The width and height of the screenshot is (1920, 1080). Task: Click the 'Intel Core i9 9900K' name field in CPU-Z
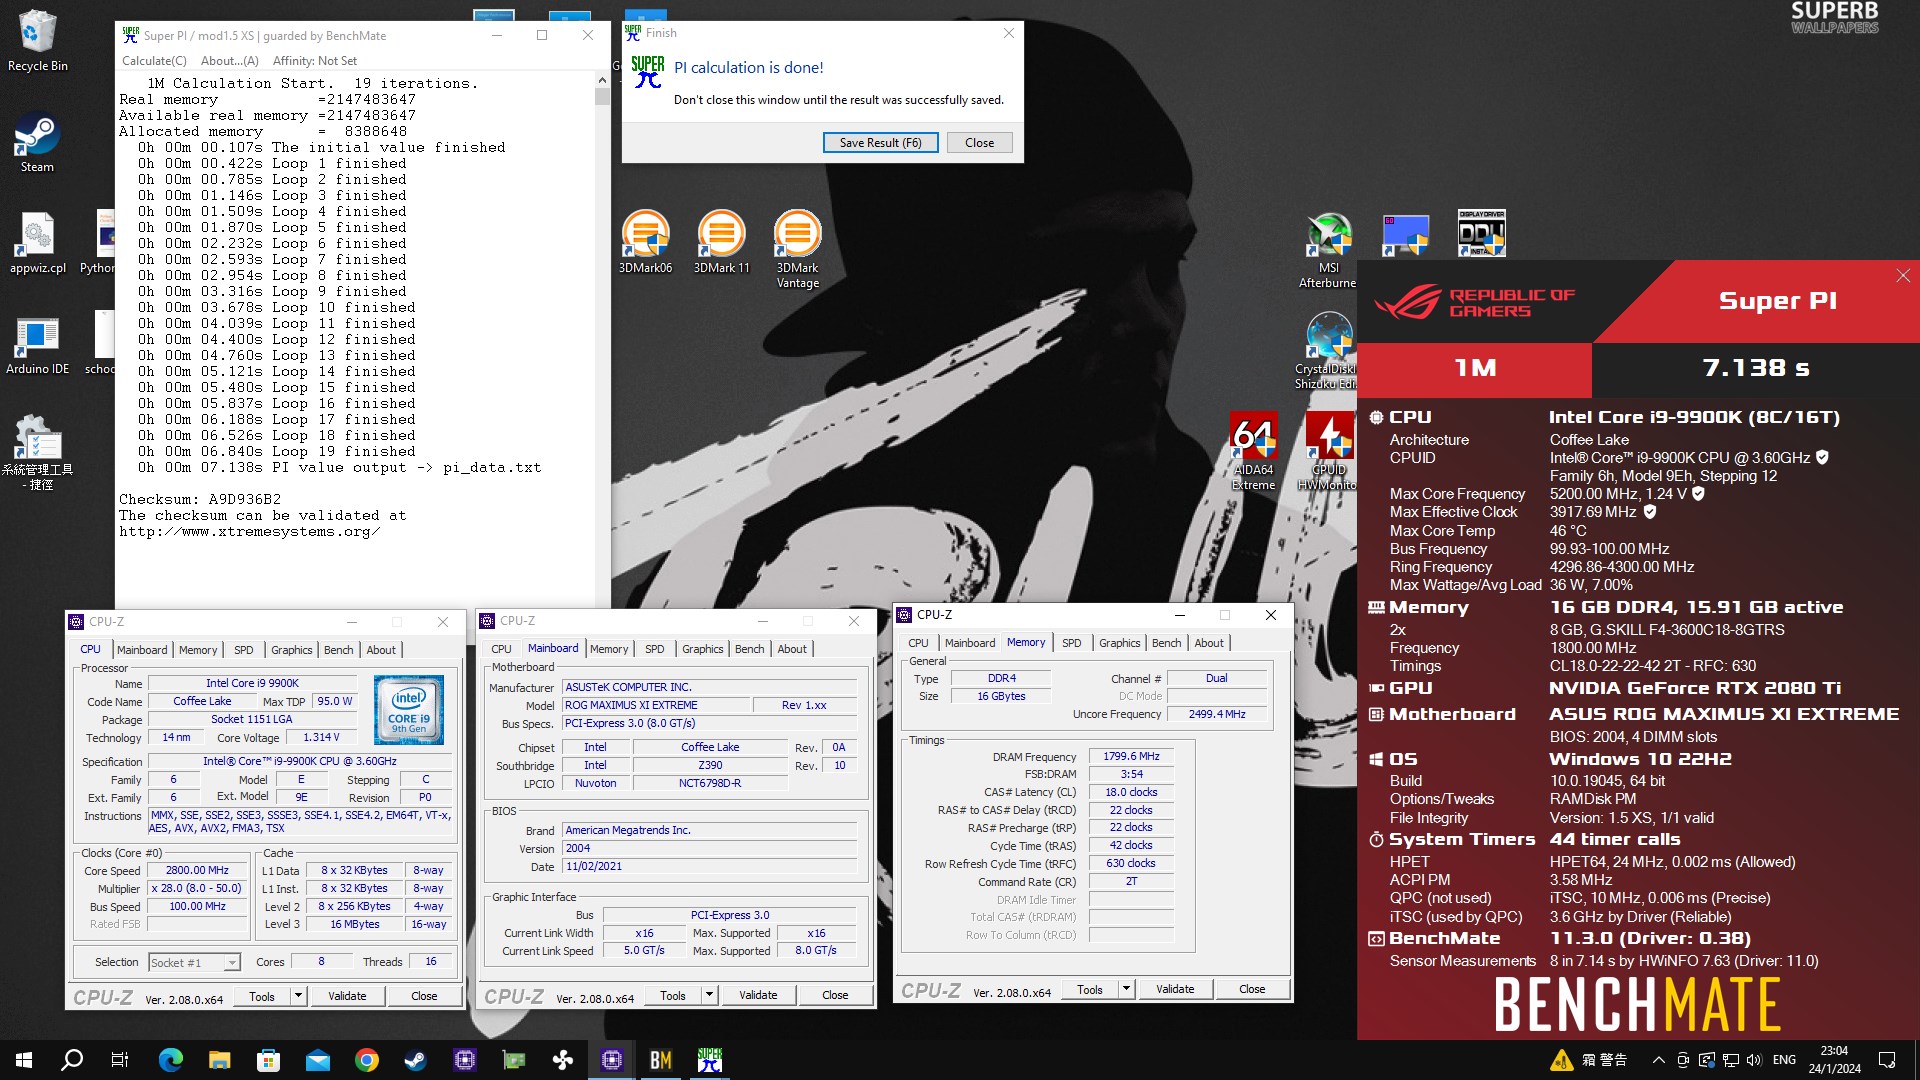253,684
